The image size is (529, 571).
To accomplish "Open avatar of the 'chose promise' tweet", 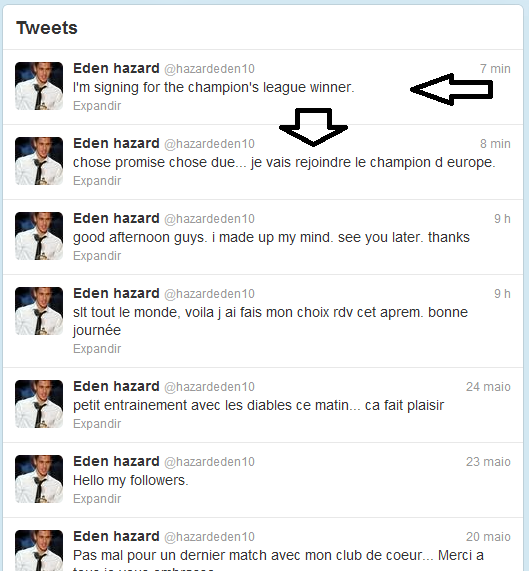I will pyautogui.click(x=39, y=161).
